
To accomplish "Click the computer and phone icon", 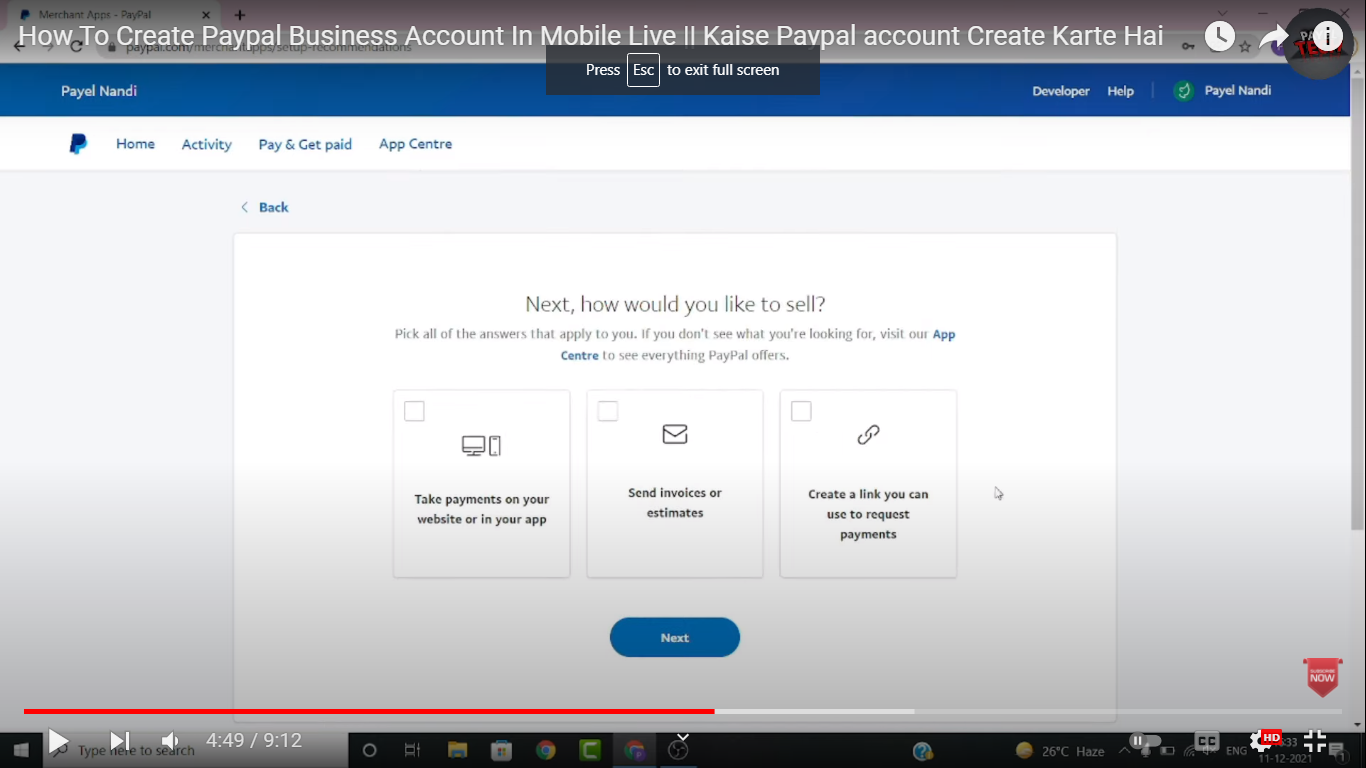I will (x=481, y=446).
